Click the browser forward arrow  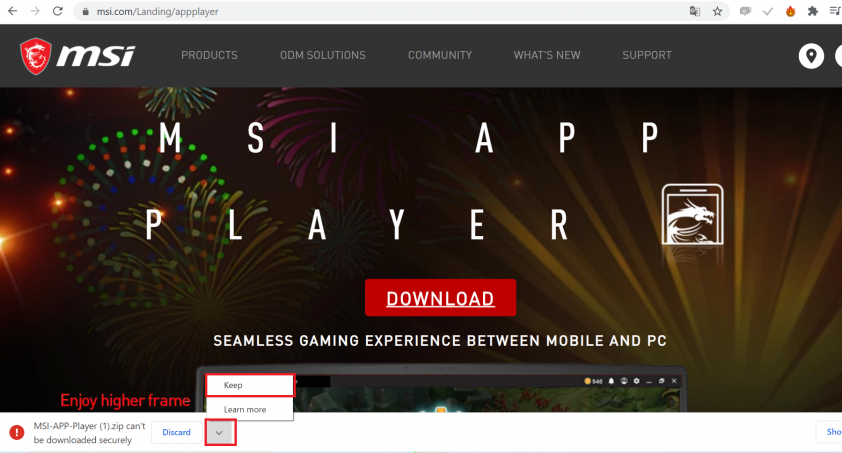coord(35,11)
